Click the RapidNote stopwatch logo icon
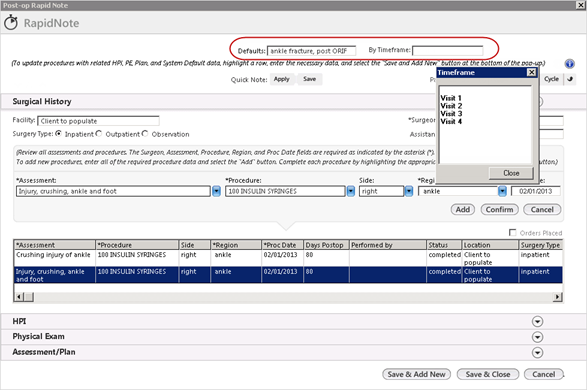Screen dimensions: 587x390 click(x=11, y=22)
